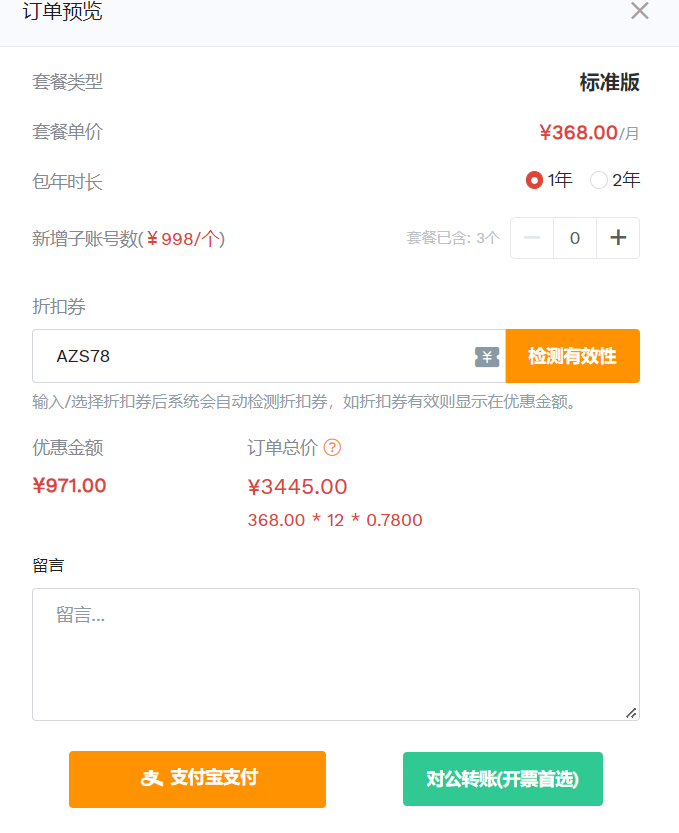
Task: Click the price formula 368.00 * 12 * 0.7800
Action: point(335,520)
